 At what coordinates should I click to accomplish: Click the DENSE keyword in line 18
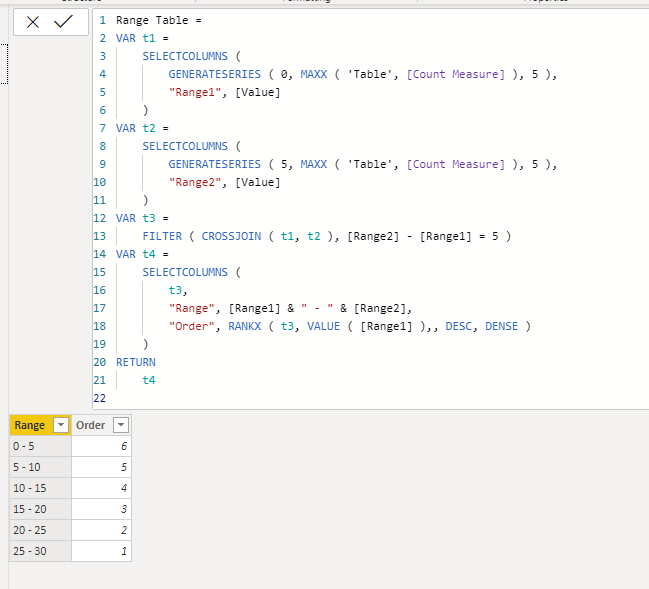click(x=501, y=326)
